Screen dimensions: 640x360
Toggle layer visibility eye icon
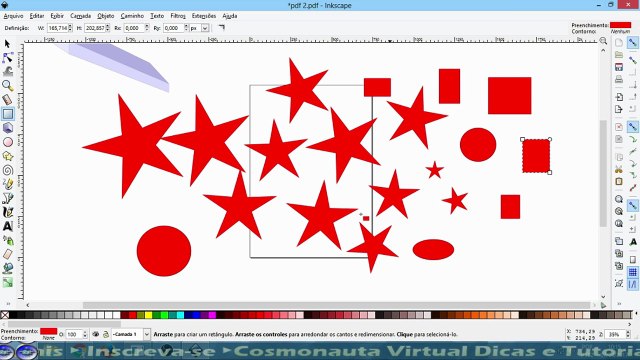96,334
